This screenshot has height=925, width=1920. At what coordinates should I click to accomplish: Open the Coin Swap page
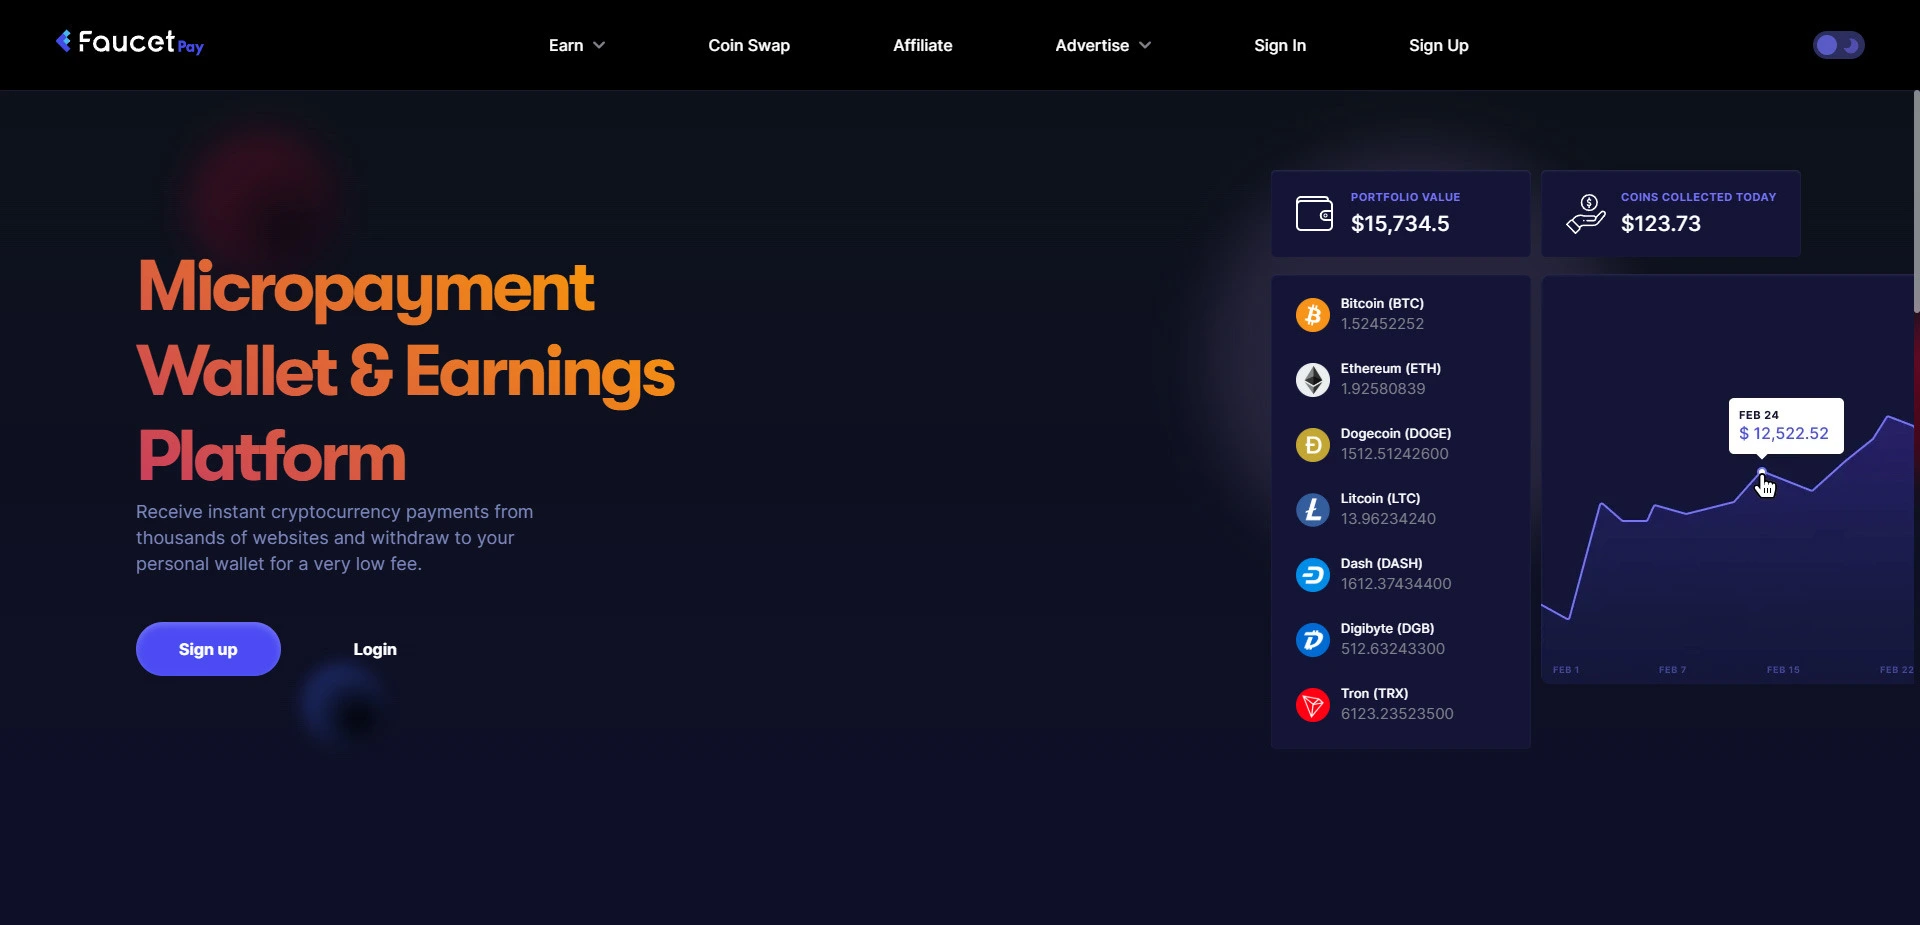pos(748,45)
